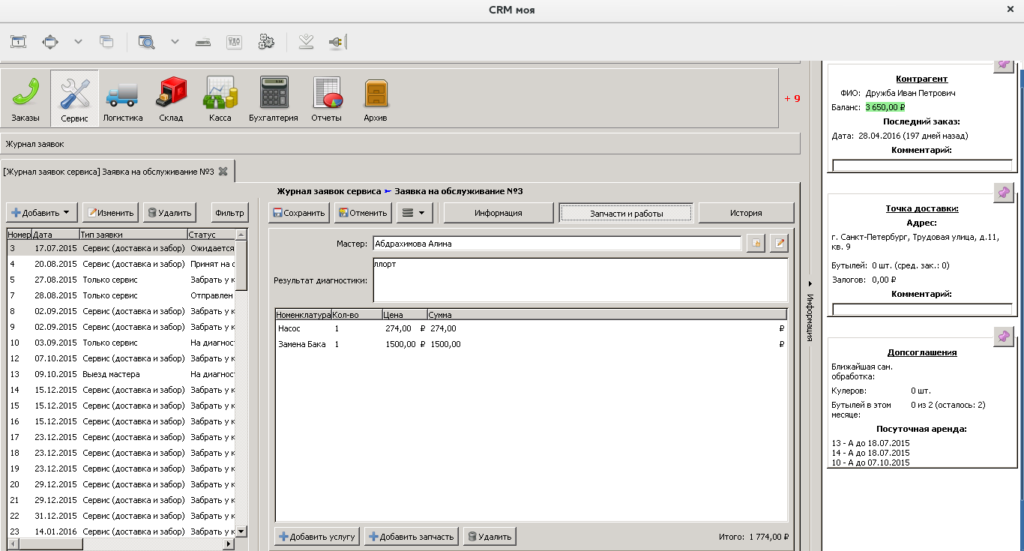The width and height of the screenshot is (1024, 551).
Task: Click the Контрагент Комментарий input field
Action: pyautogui.click(x=921, y=165)
